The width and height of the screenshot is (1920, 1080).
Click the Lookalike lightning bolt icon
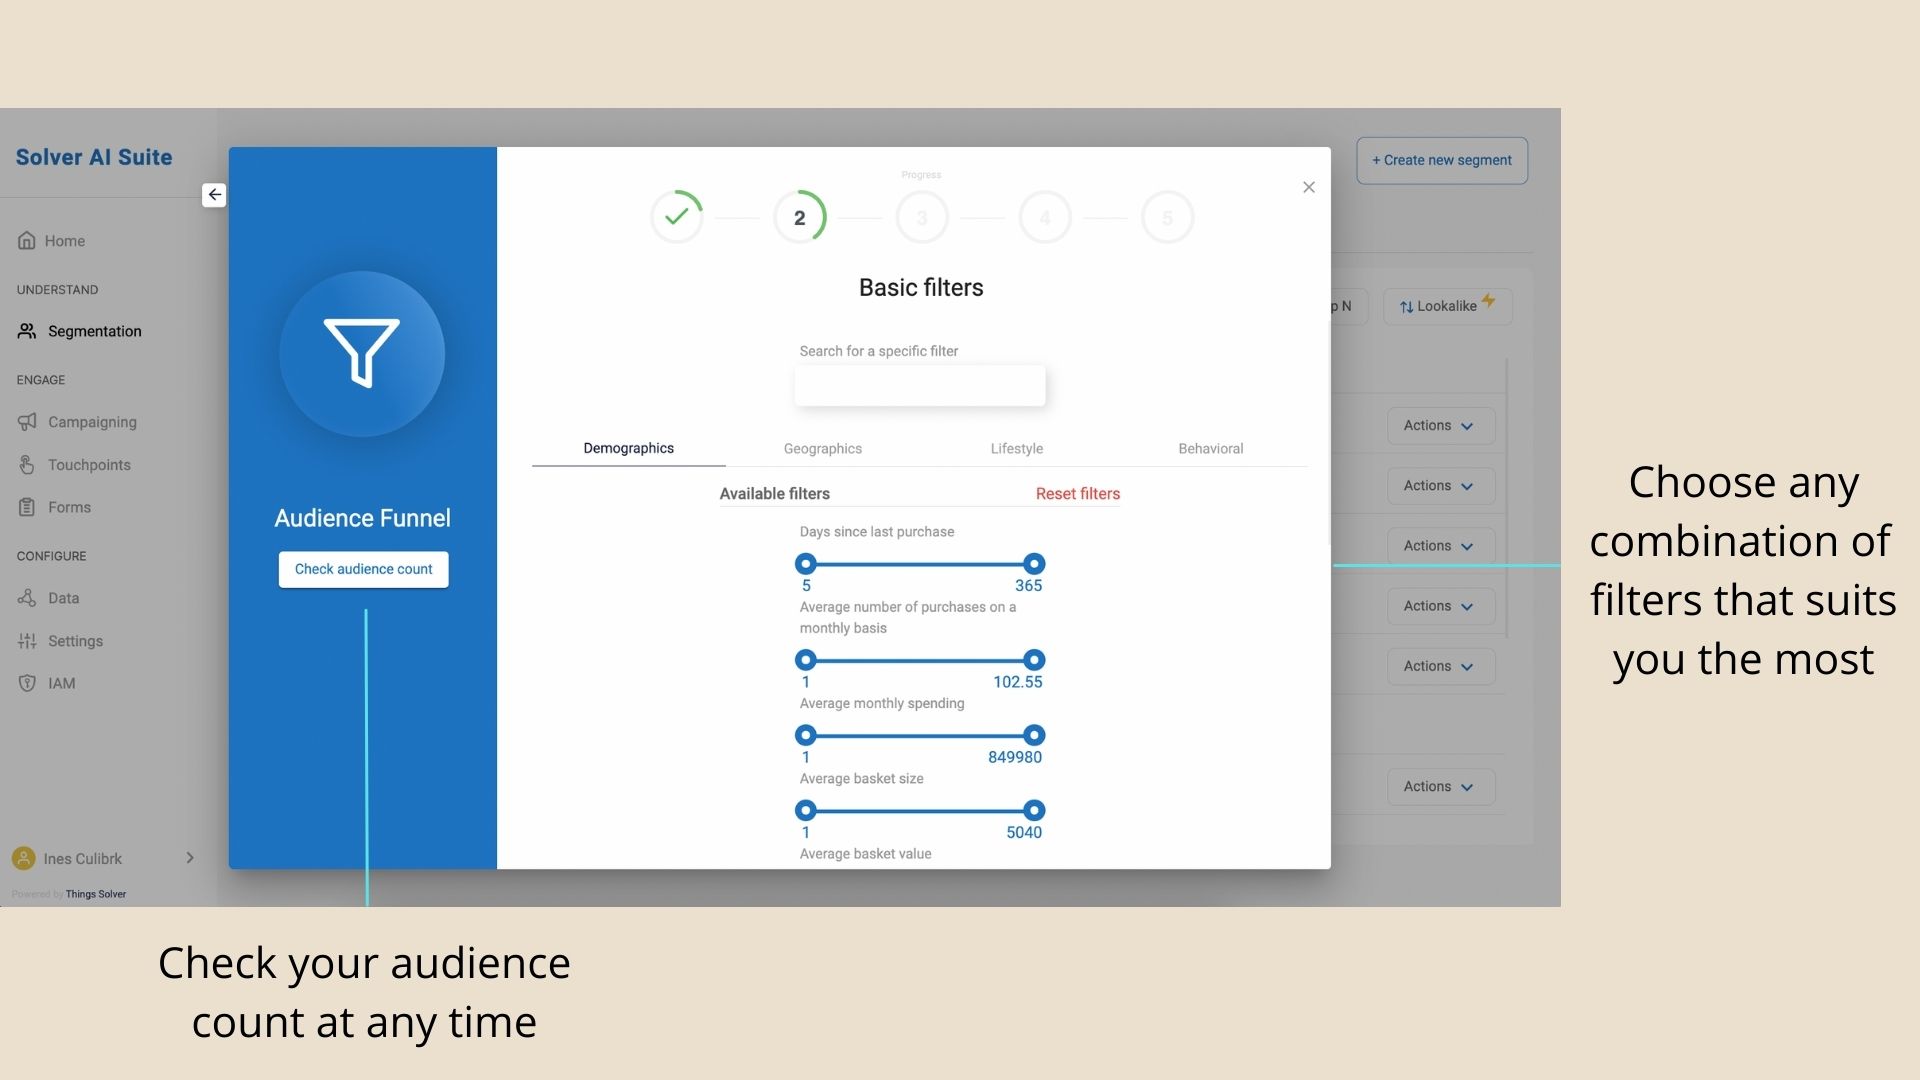1489,300
